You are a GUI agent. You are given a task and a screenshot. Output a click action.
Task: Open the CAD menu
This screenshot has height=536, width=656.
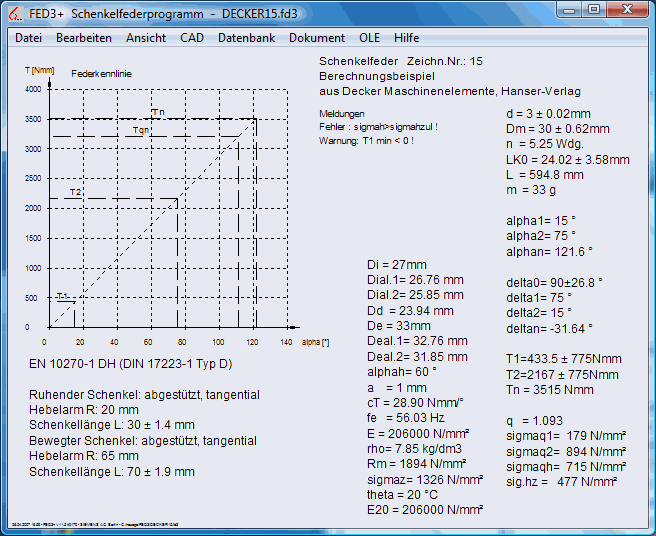[192, 38]
